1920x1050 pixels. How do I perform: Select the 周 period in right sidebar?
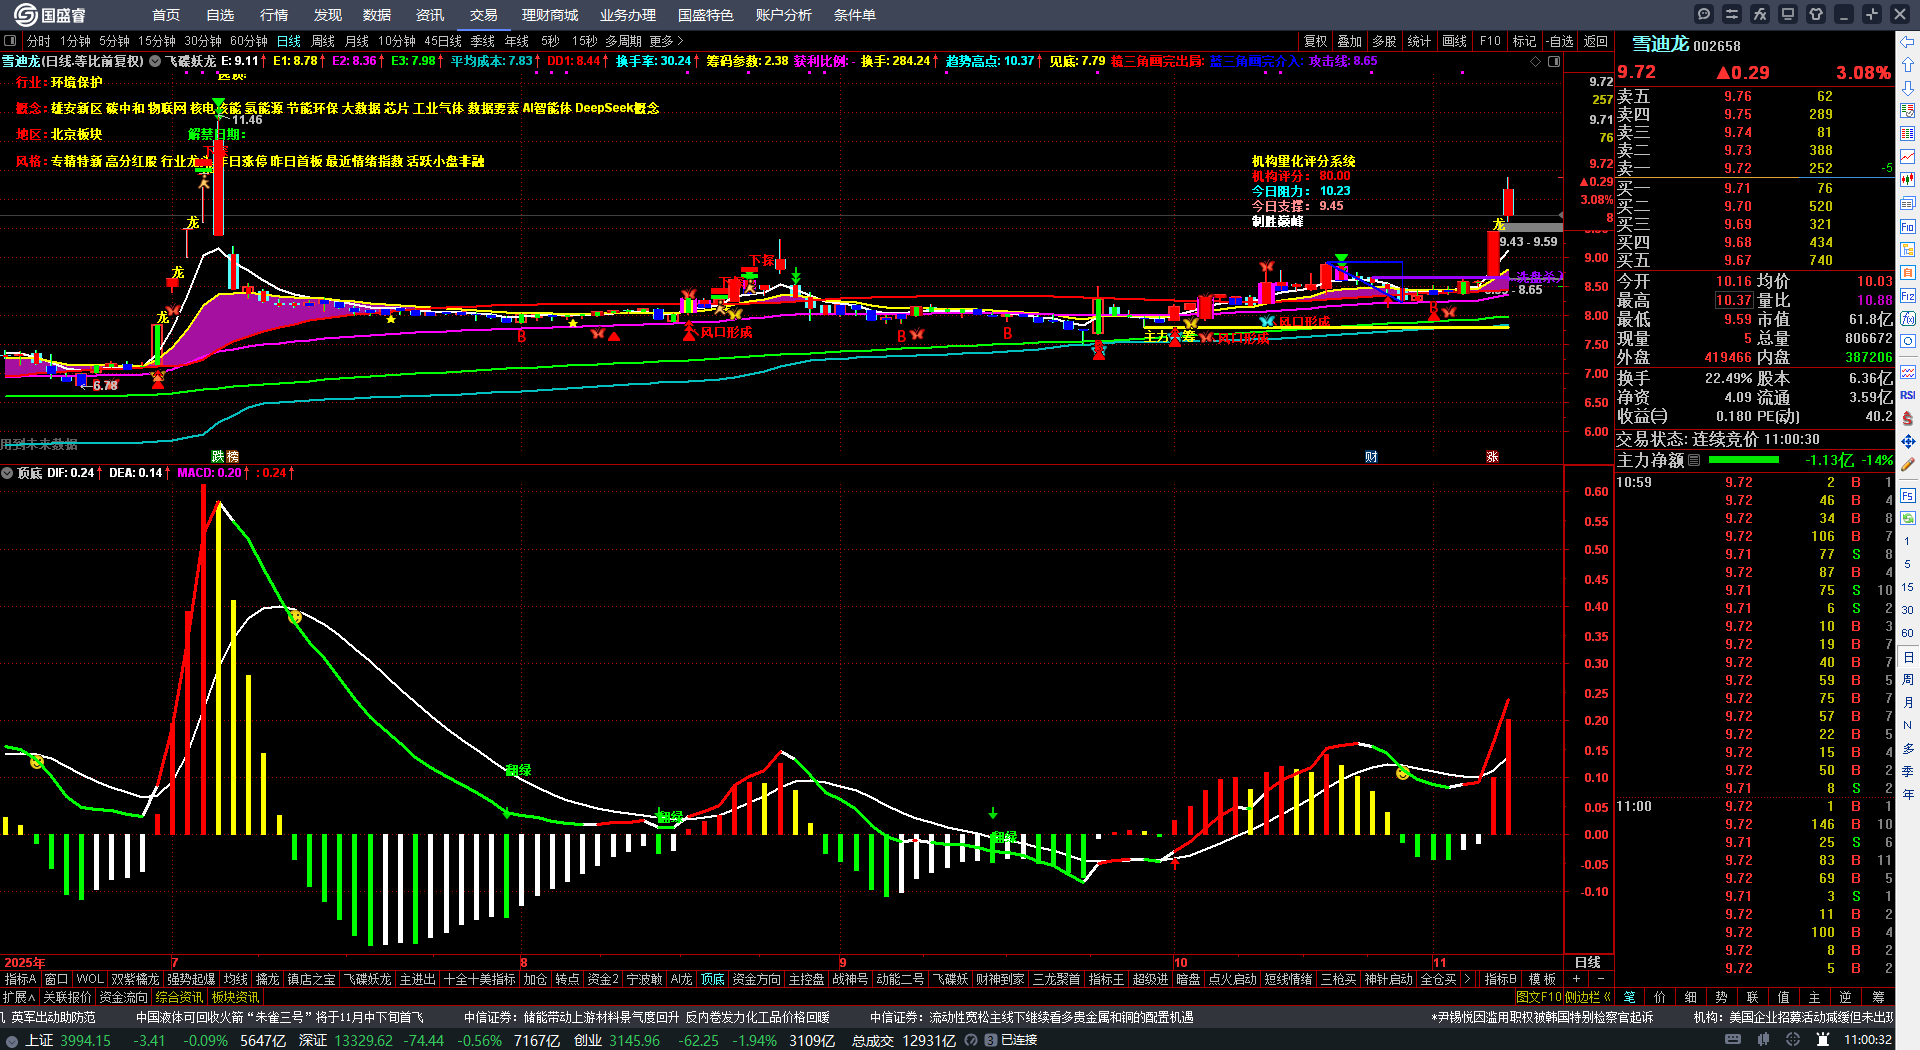point(1908,680)
